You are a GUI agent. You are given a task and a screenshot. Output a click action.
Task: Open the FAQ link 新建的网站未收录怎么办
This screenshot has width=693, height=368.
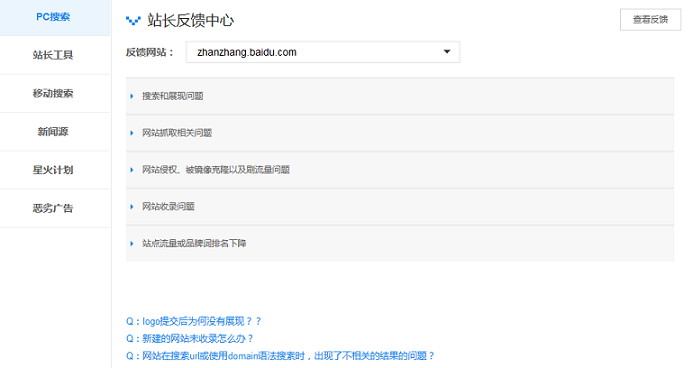[190, 338]
